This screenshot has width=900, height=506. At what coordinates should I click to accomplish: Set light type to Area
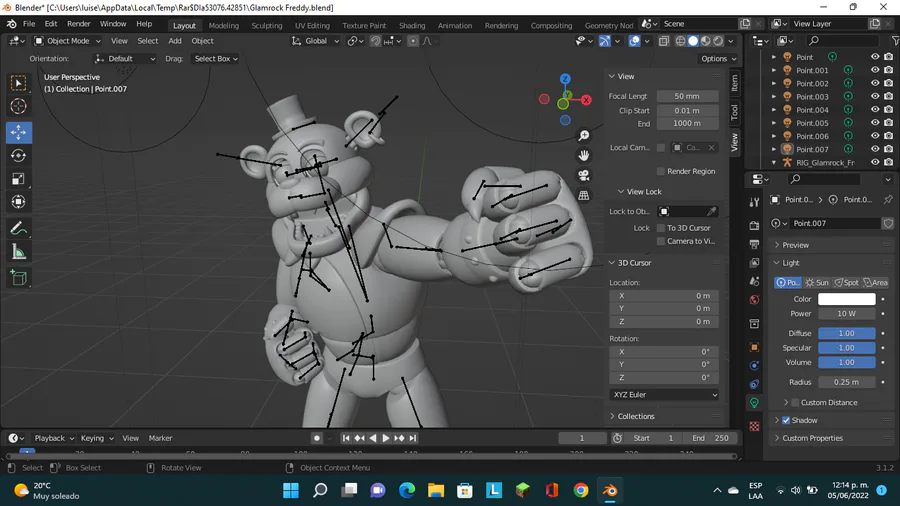(x=875, y=283)
